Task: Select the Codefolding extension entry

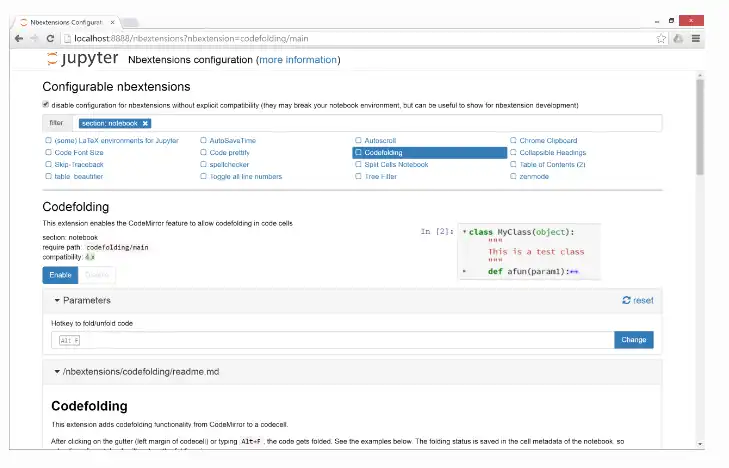Action: coord(430,153)
